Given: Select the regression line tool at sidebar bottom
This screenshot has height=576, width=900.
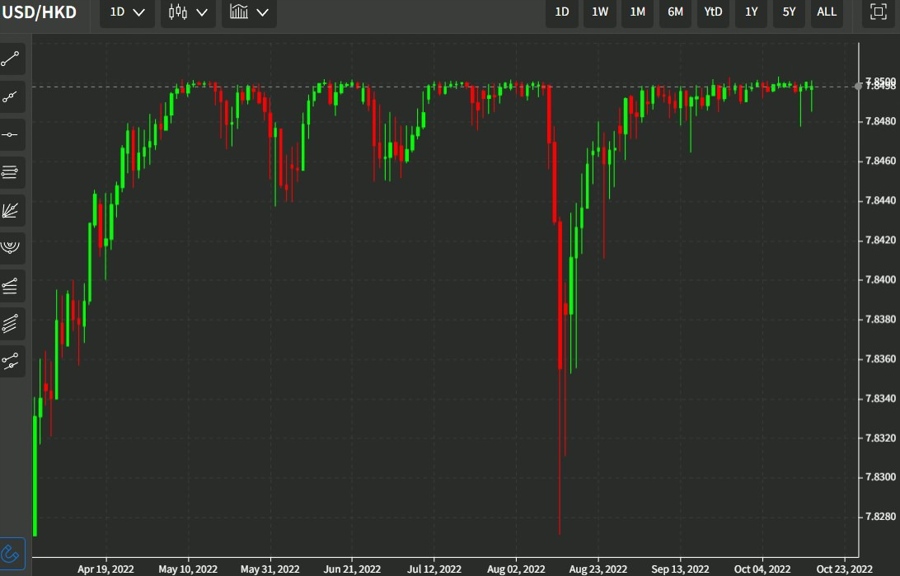Looking at the screenshot, I should click(11, 361).
